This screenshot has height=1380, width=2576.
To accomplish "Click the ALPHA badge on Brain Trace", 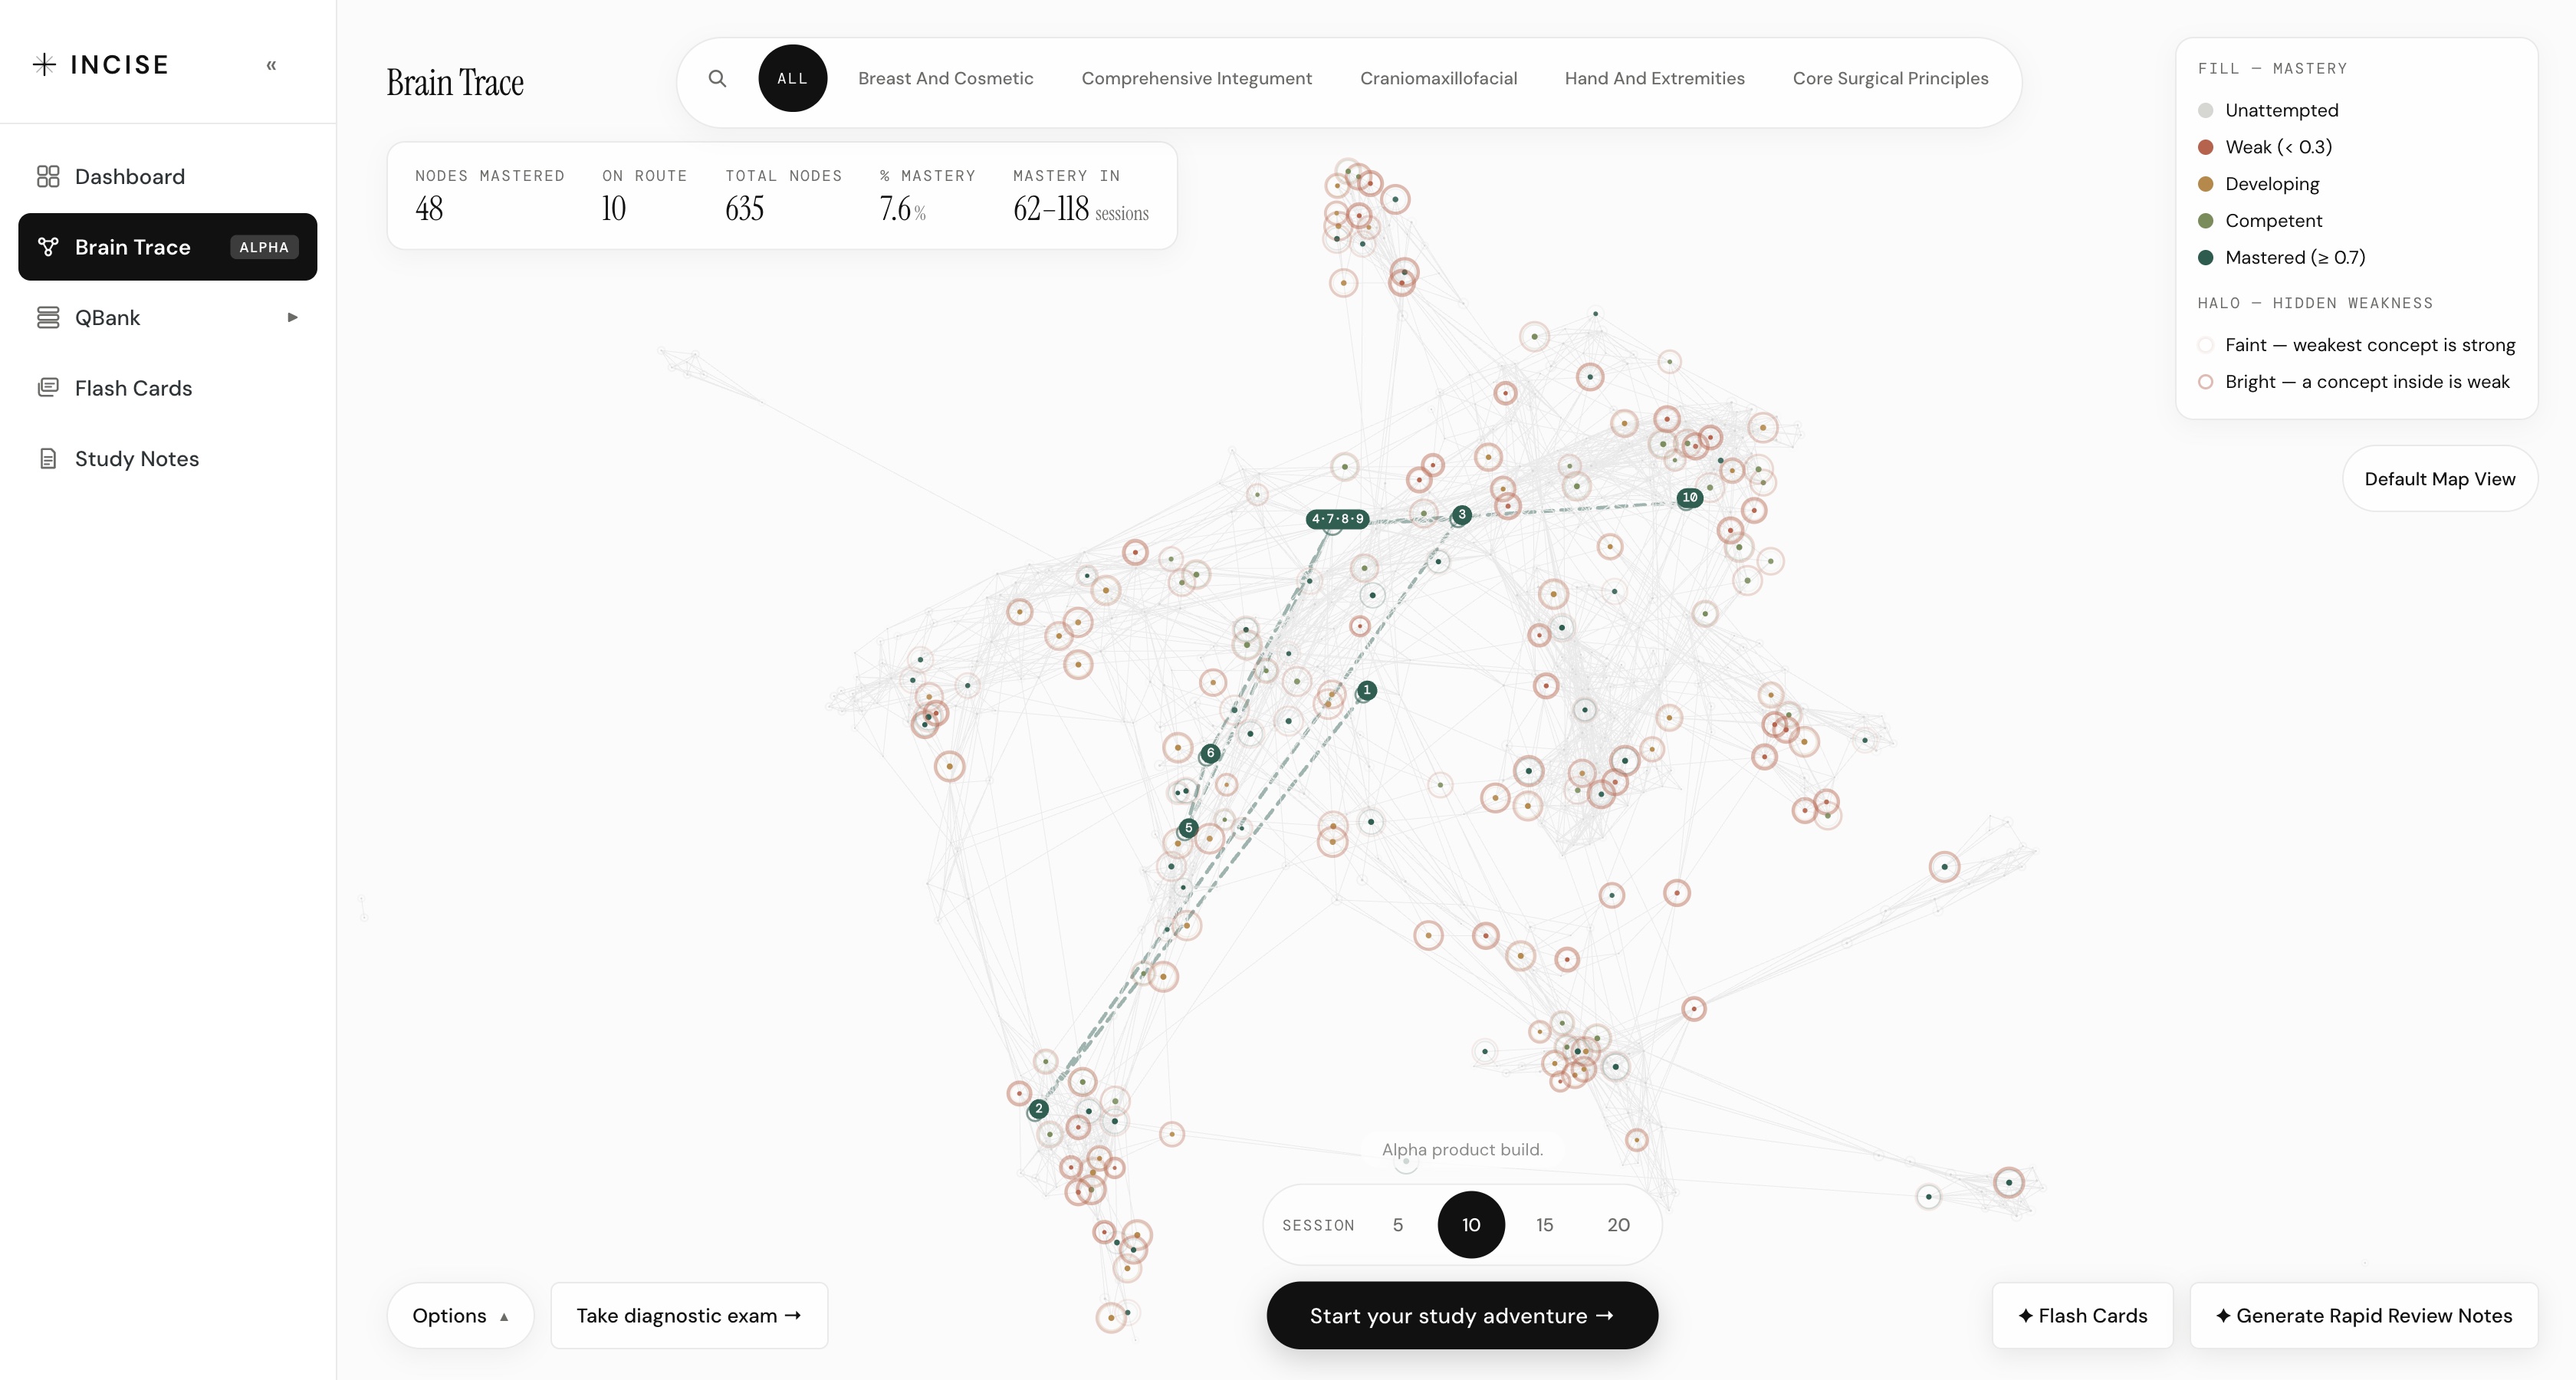I will point(264,247).
